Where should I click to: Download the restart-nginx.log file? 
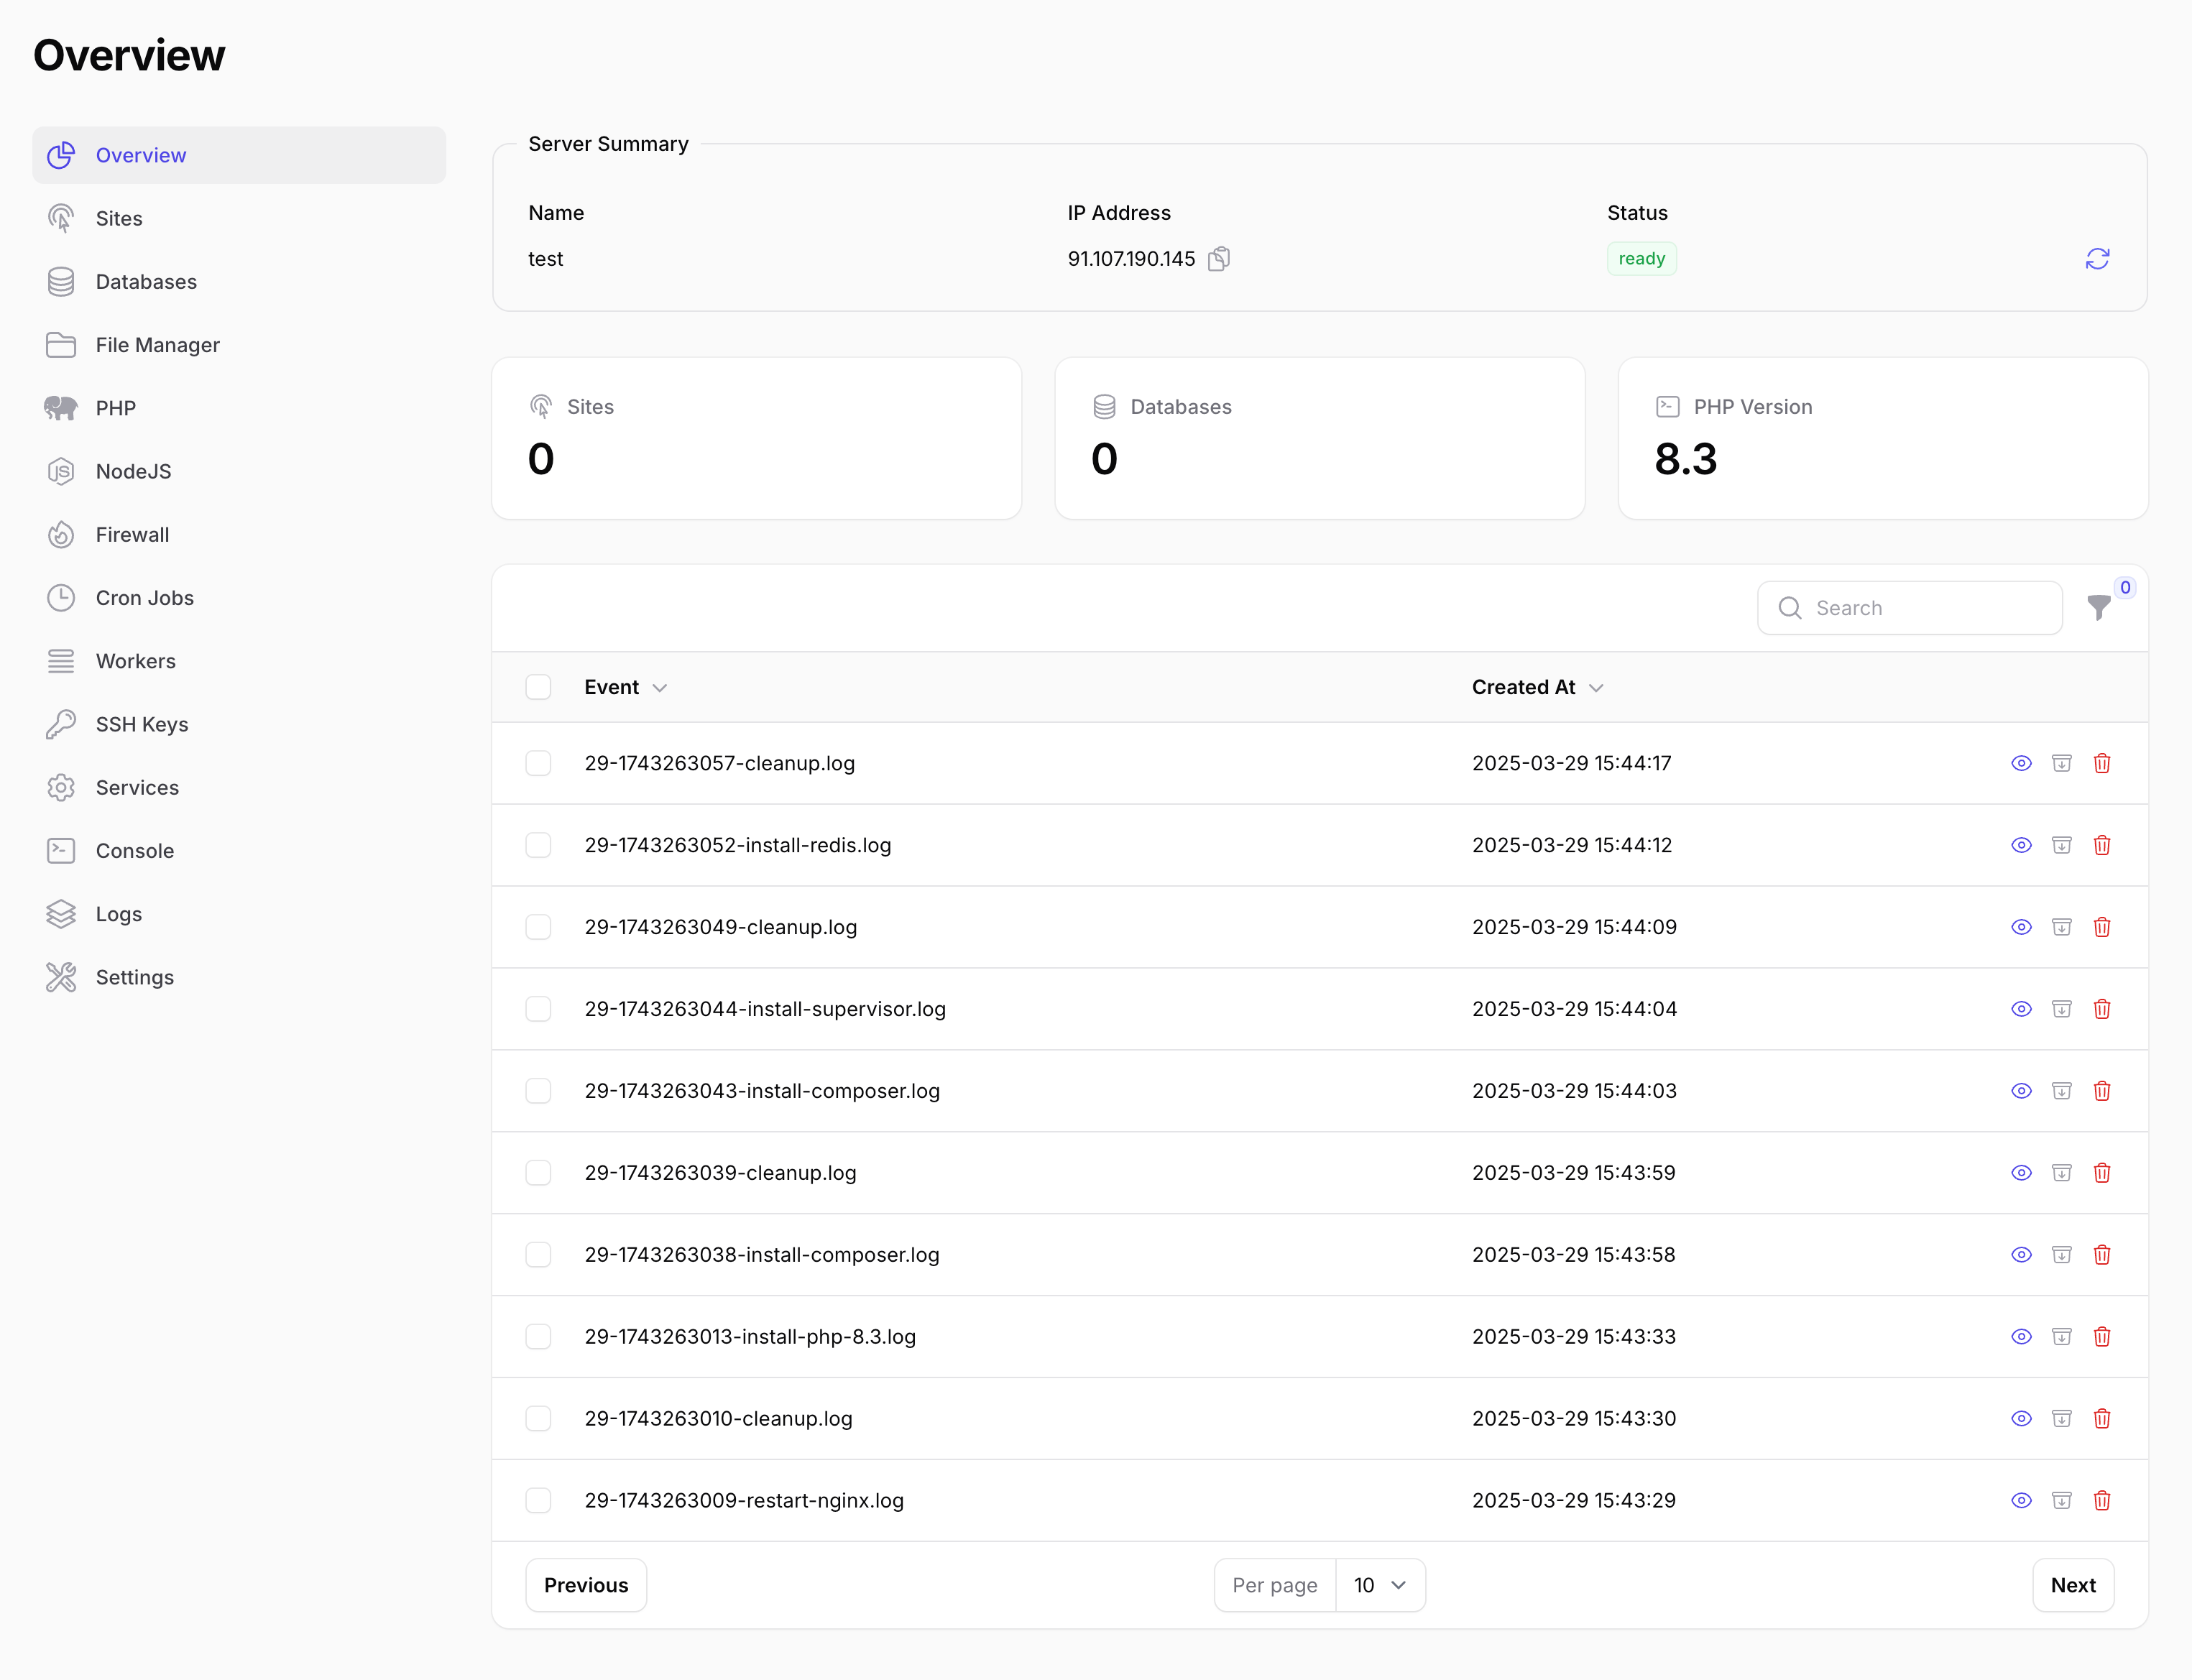[x=2062, y=1501]
